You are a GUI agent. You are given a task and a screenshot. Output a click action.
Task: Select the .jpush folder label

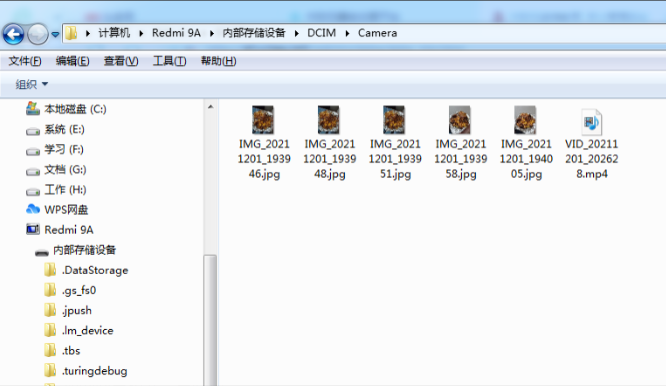[76, 310]
